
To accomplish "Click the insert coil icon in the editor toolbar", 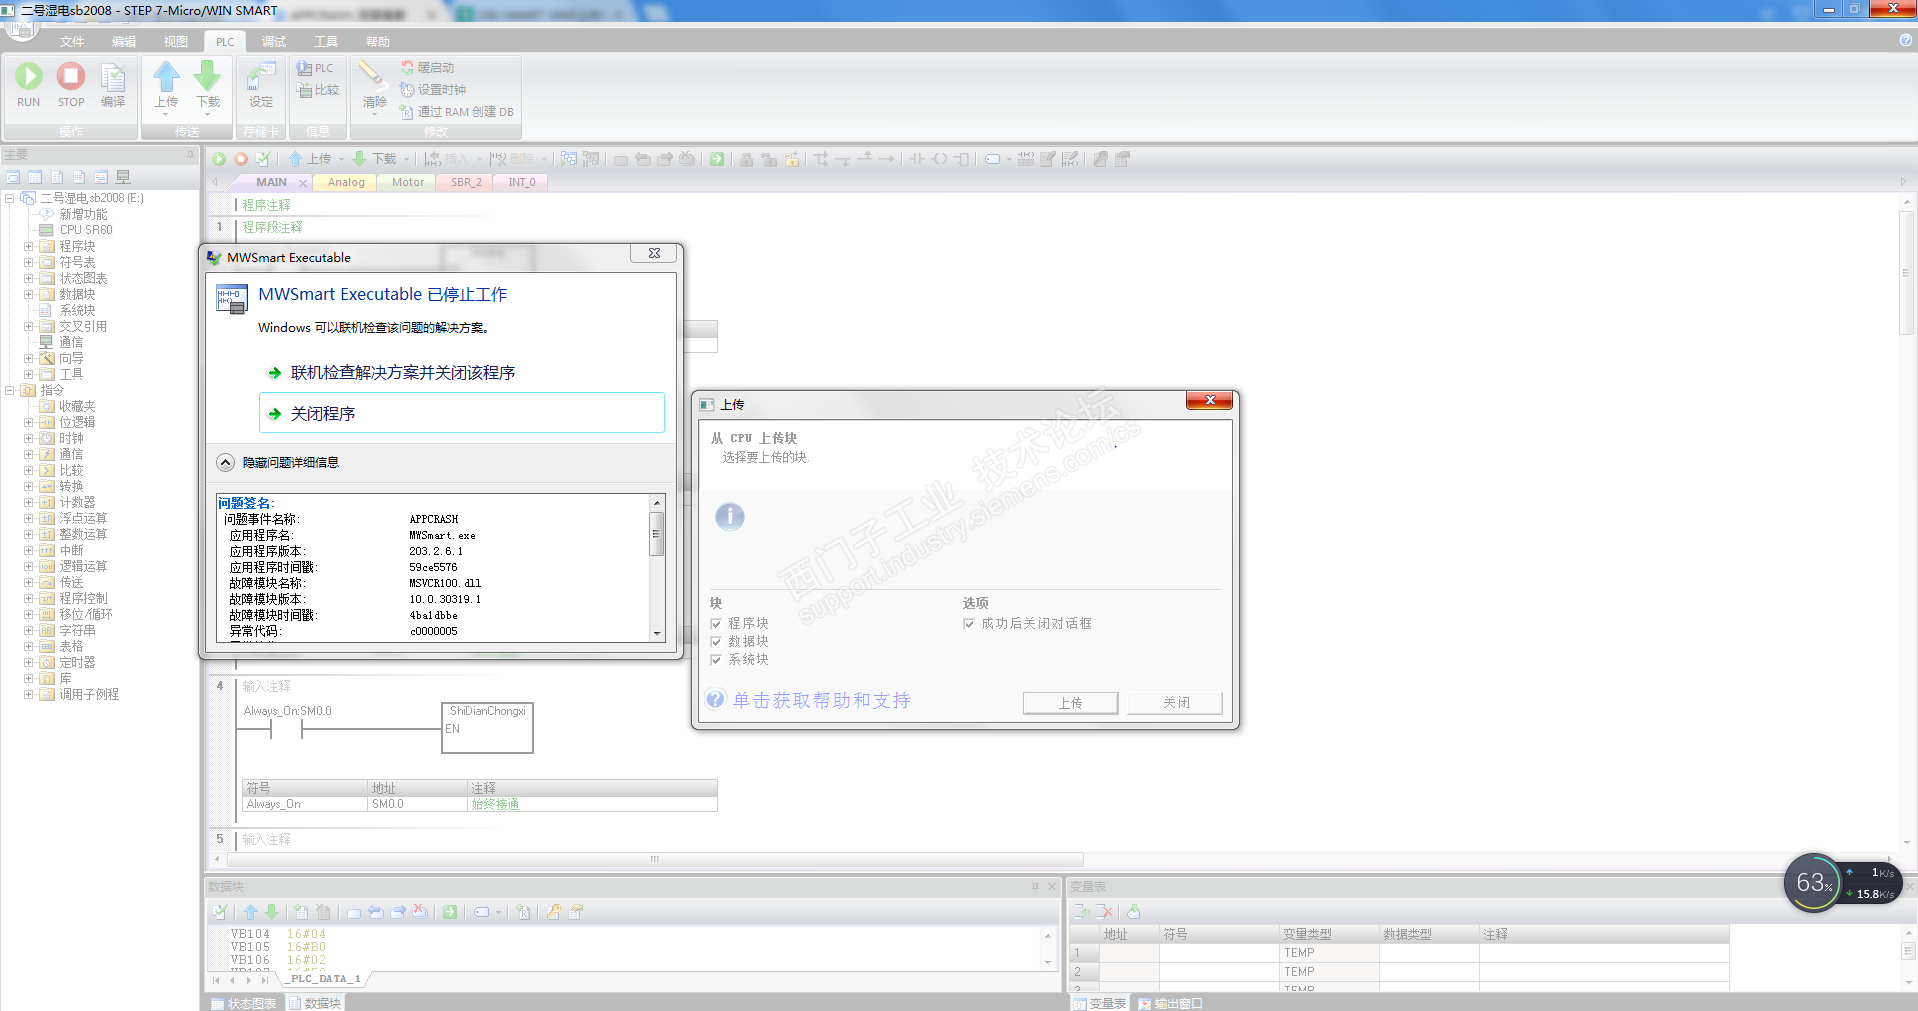I will coord(939,159).
